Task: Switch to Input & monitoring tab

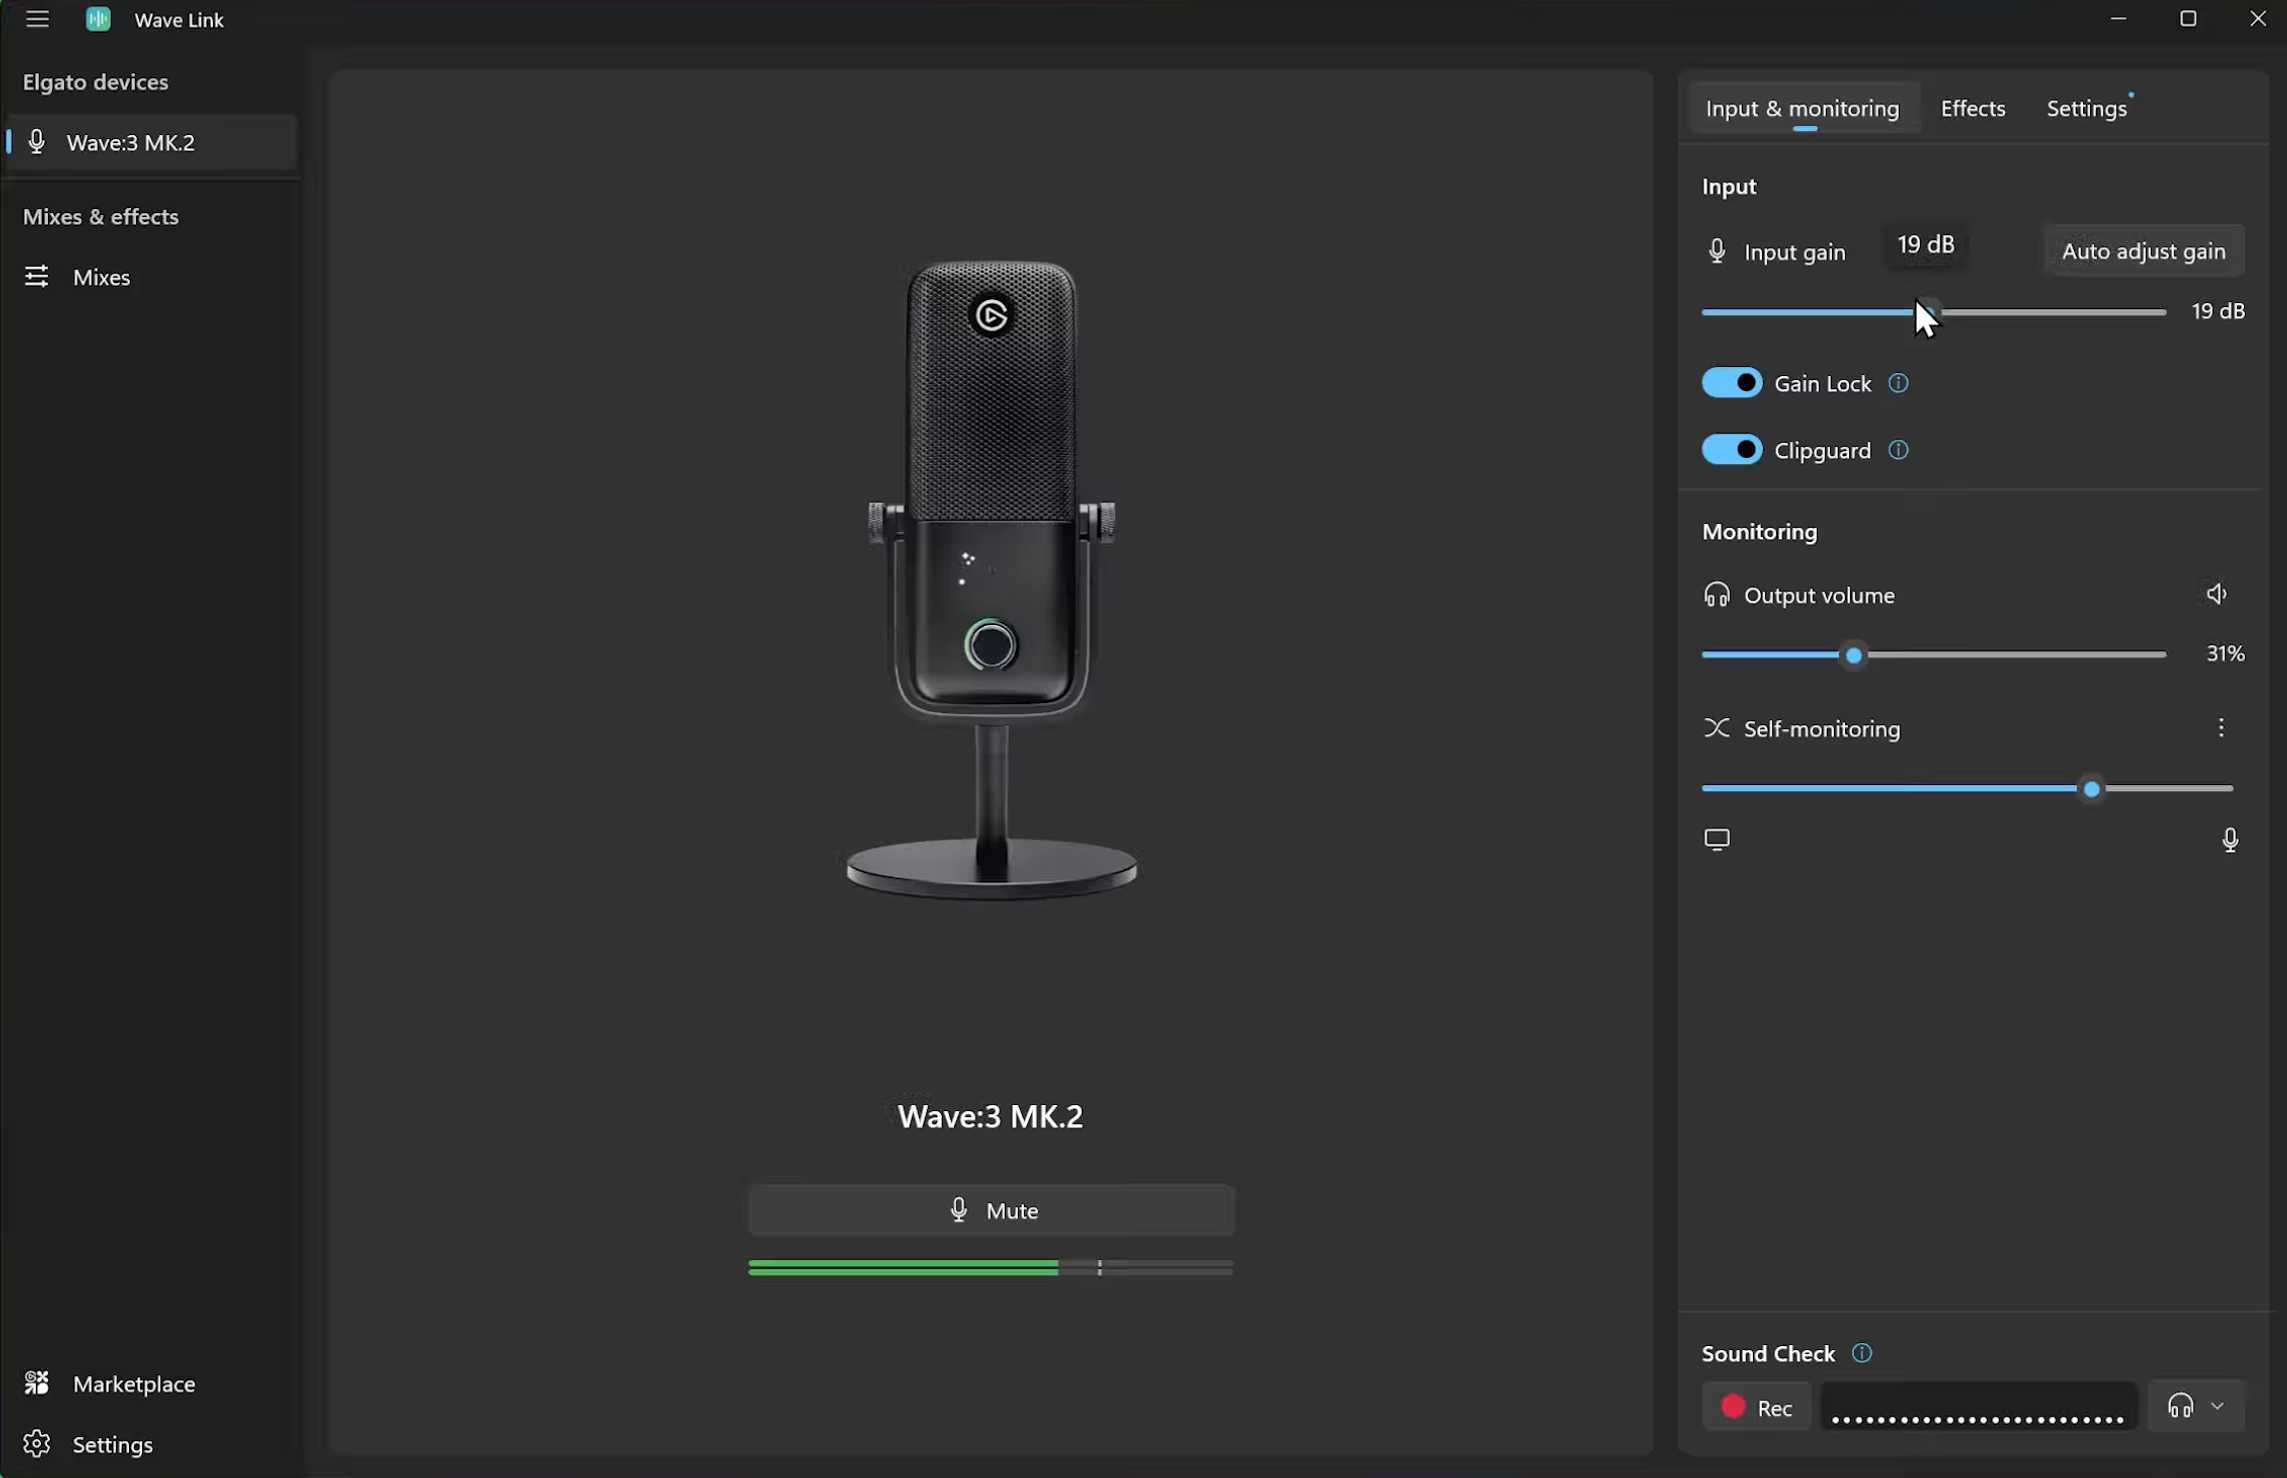Action: point(1802,108)
